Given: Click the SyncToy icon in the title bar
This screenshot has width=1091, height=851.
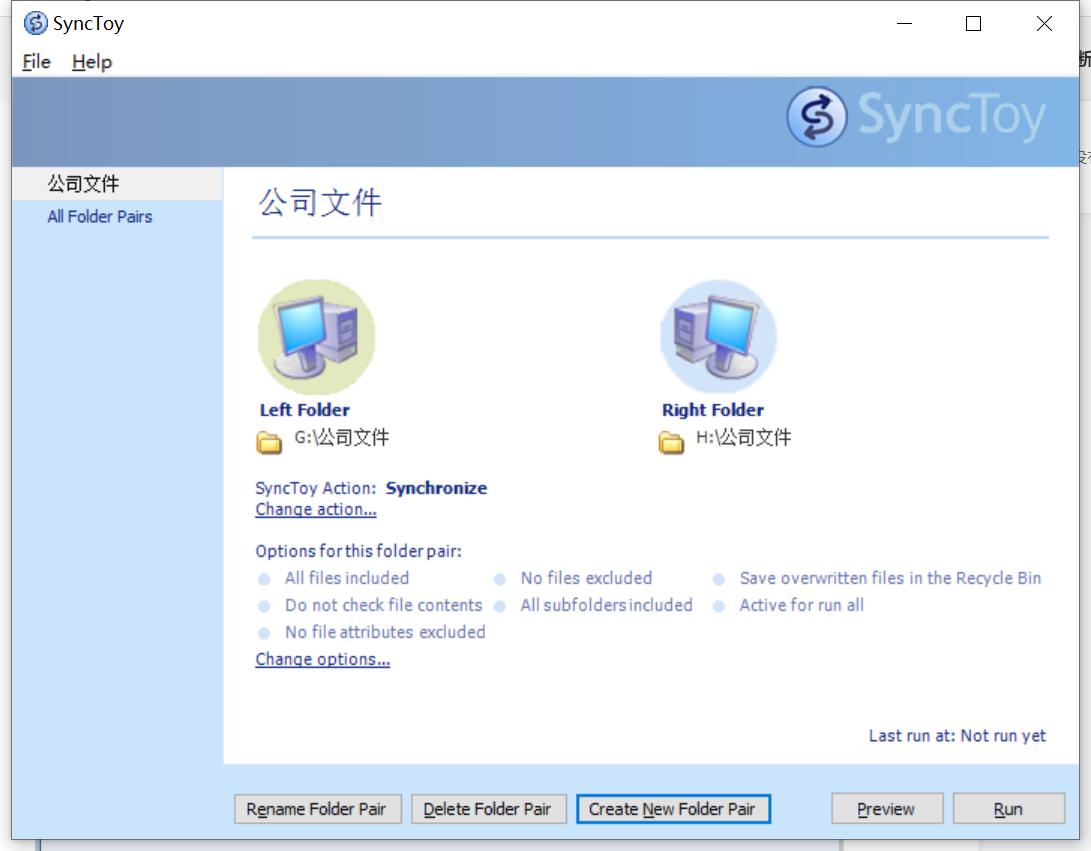Looking at the screenshot, I should pyautogui.click(x=34, y=22).
